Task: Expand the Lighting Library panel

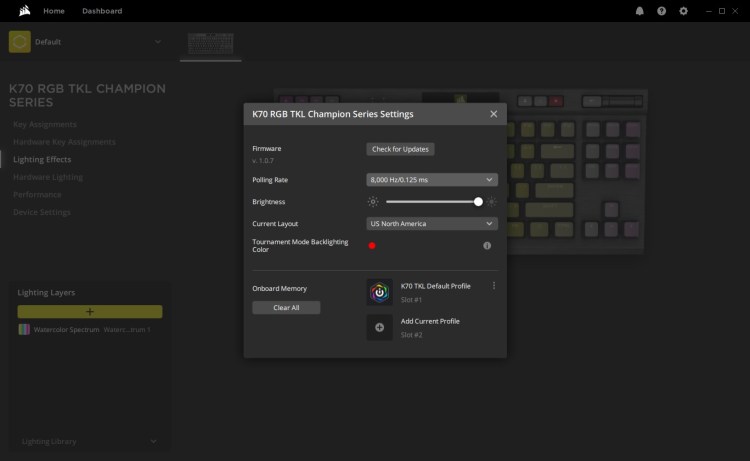Action: click(153, 441)
